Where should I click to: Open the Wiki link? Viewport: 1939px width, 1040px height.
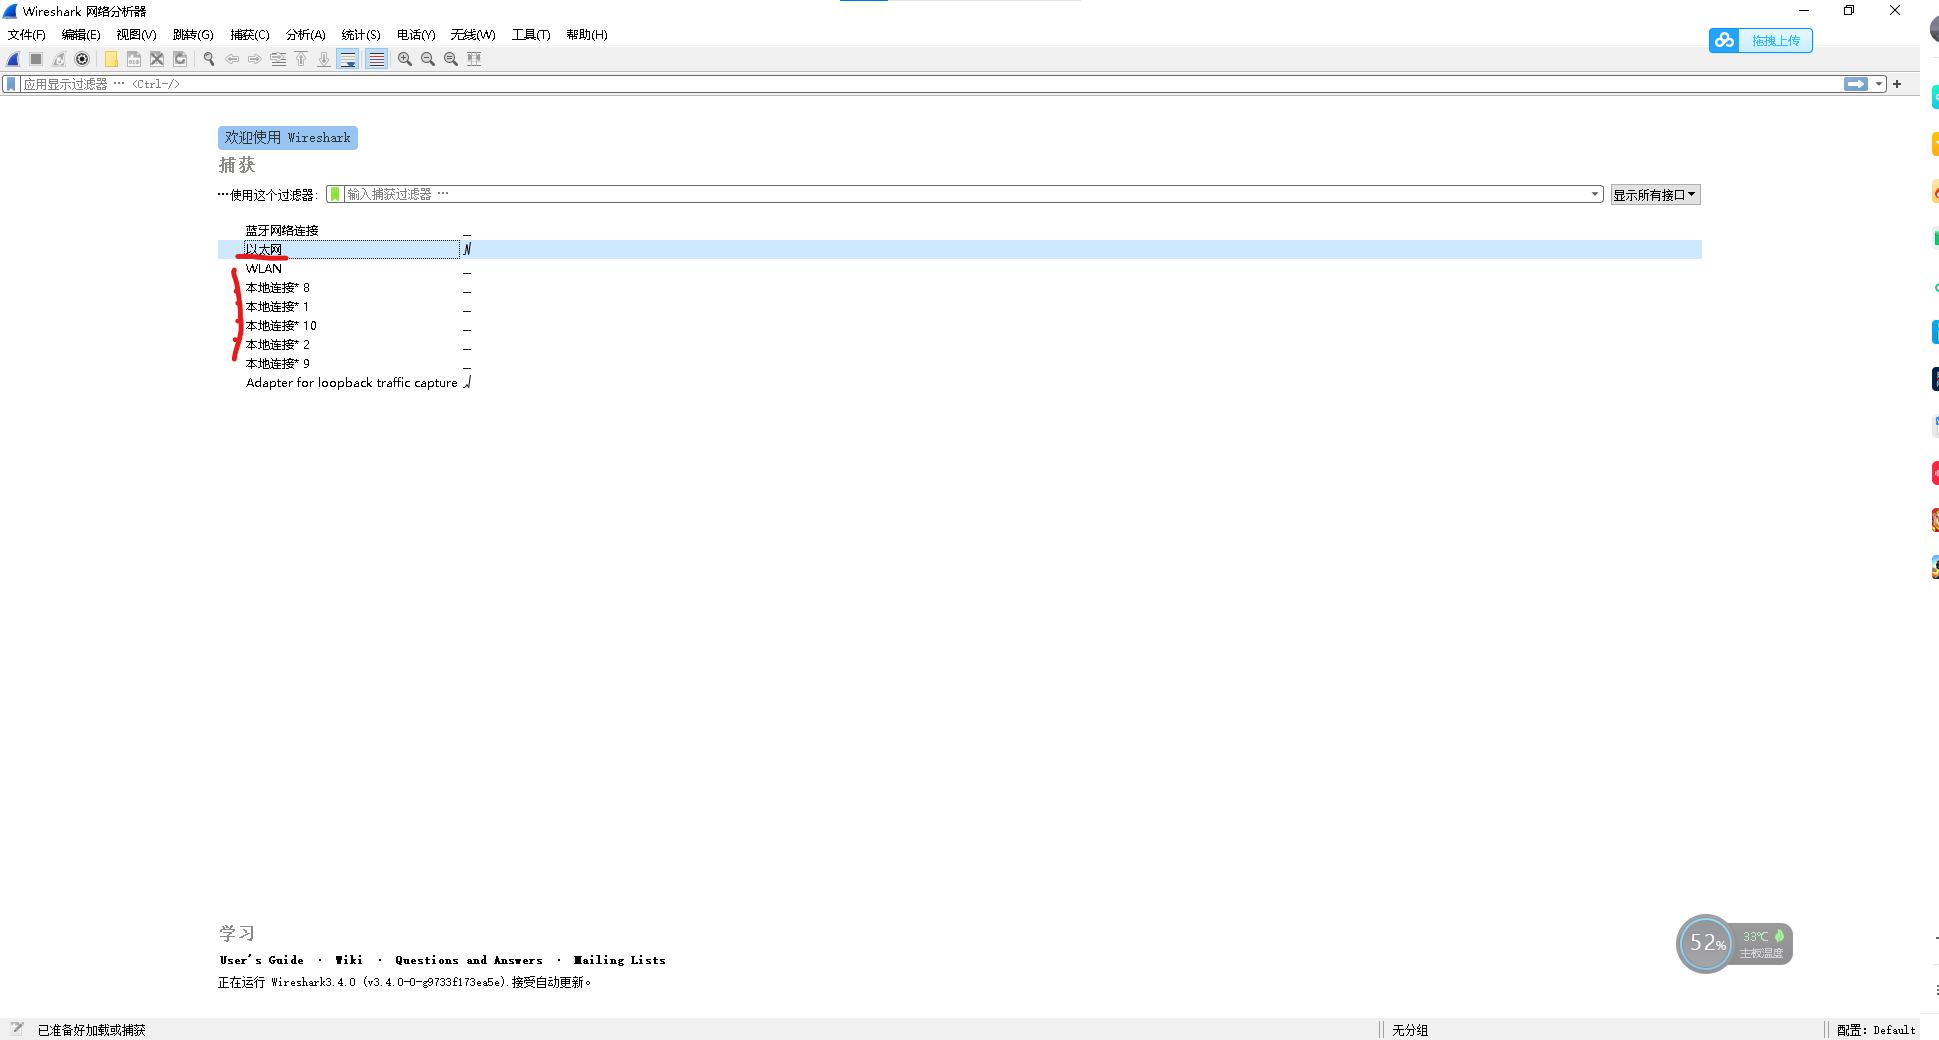(349, 960)
